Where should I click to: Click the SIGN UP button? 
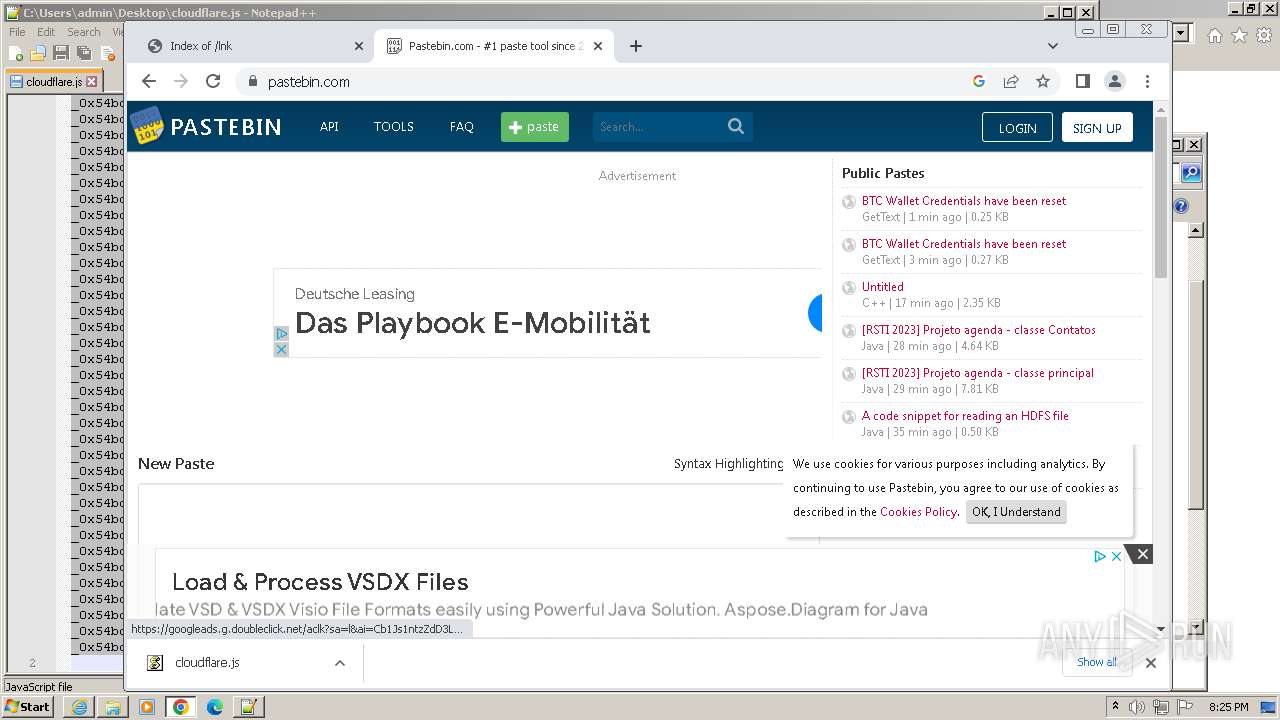pos(1097,128)
